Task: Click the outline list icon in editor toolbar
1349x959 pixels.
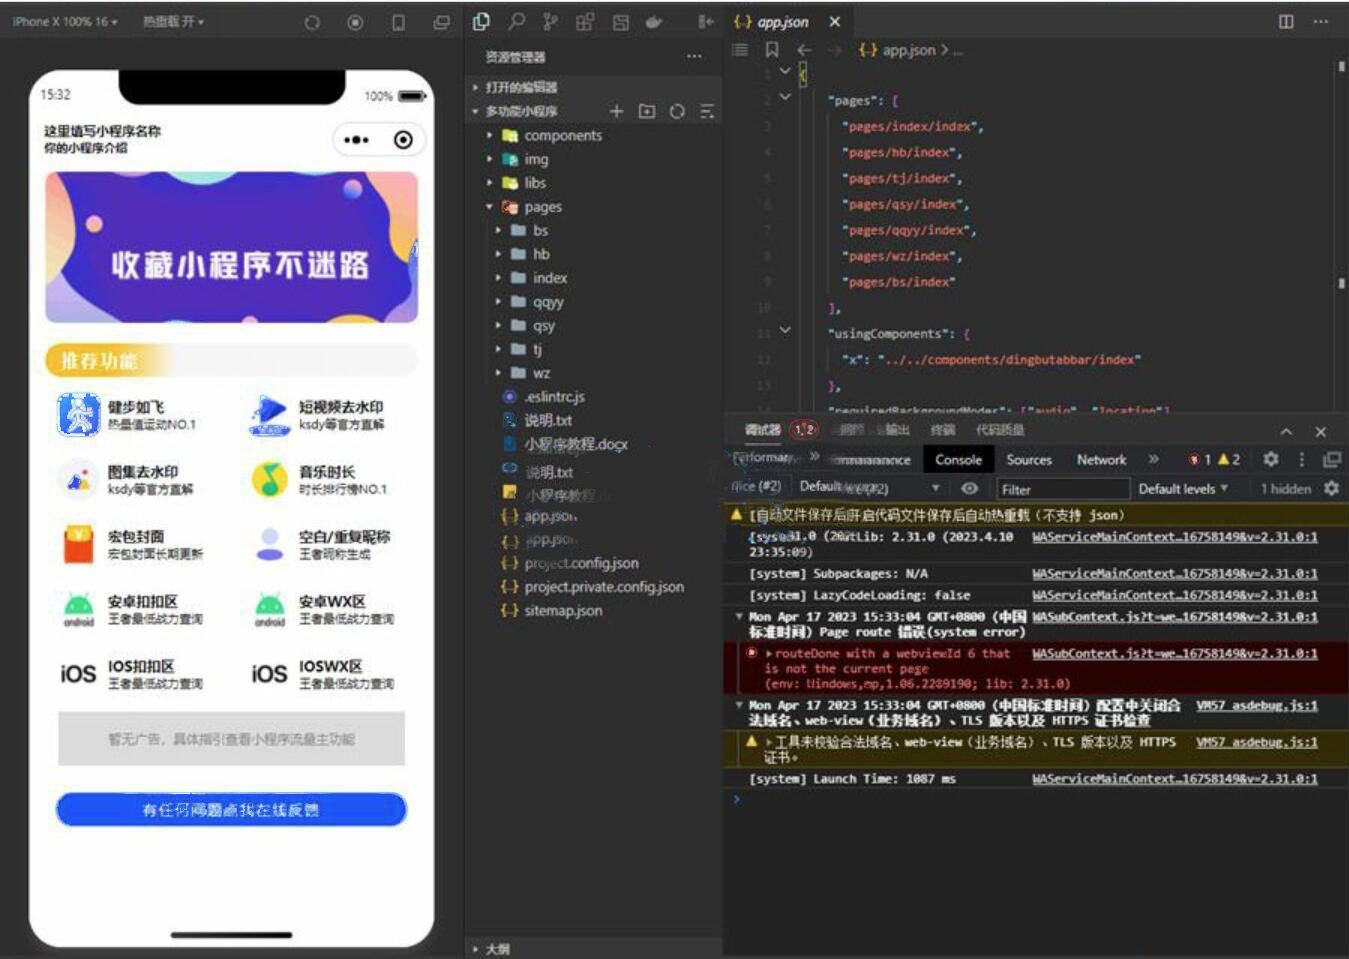Action: click(x=740, y=49)
